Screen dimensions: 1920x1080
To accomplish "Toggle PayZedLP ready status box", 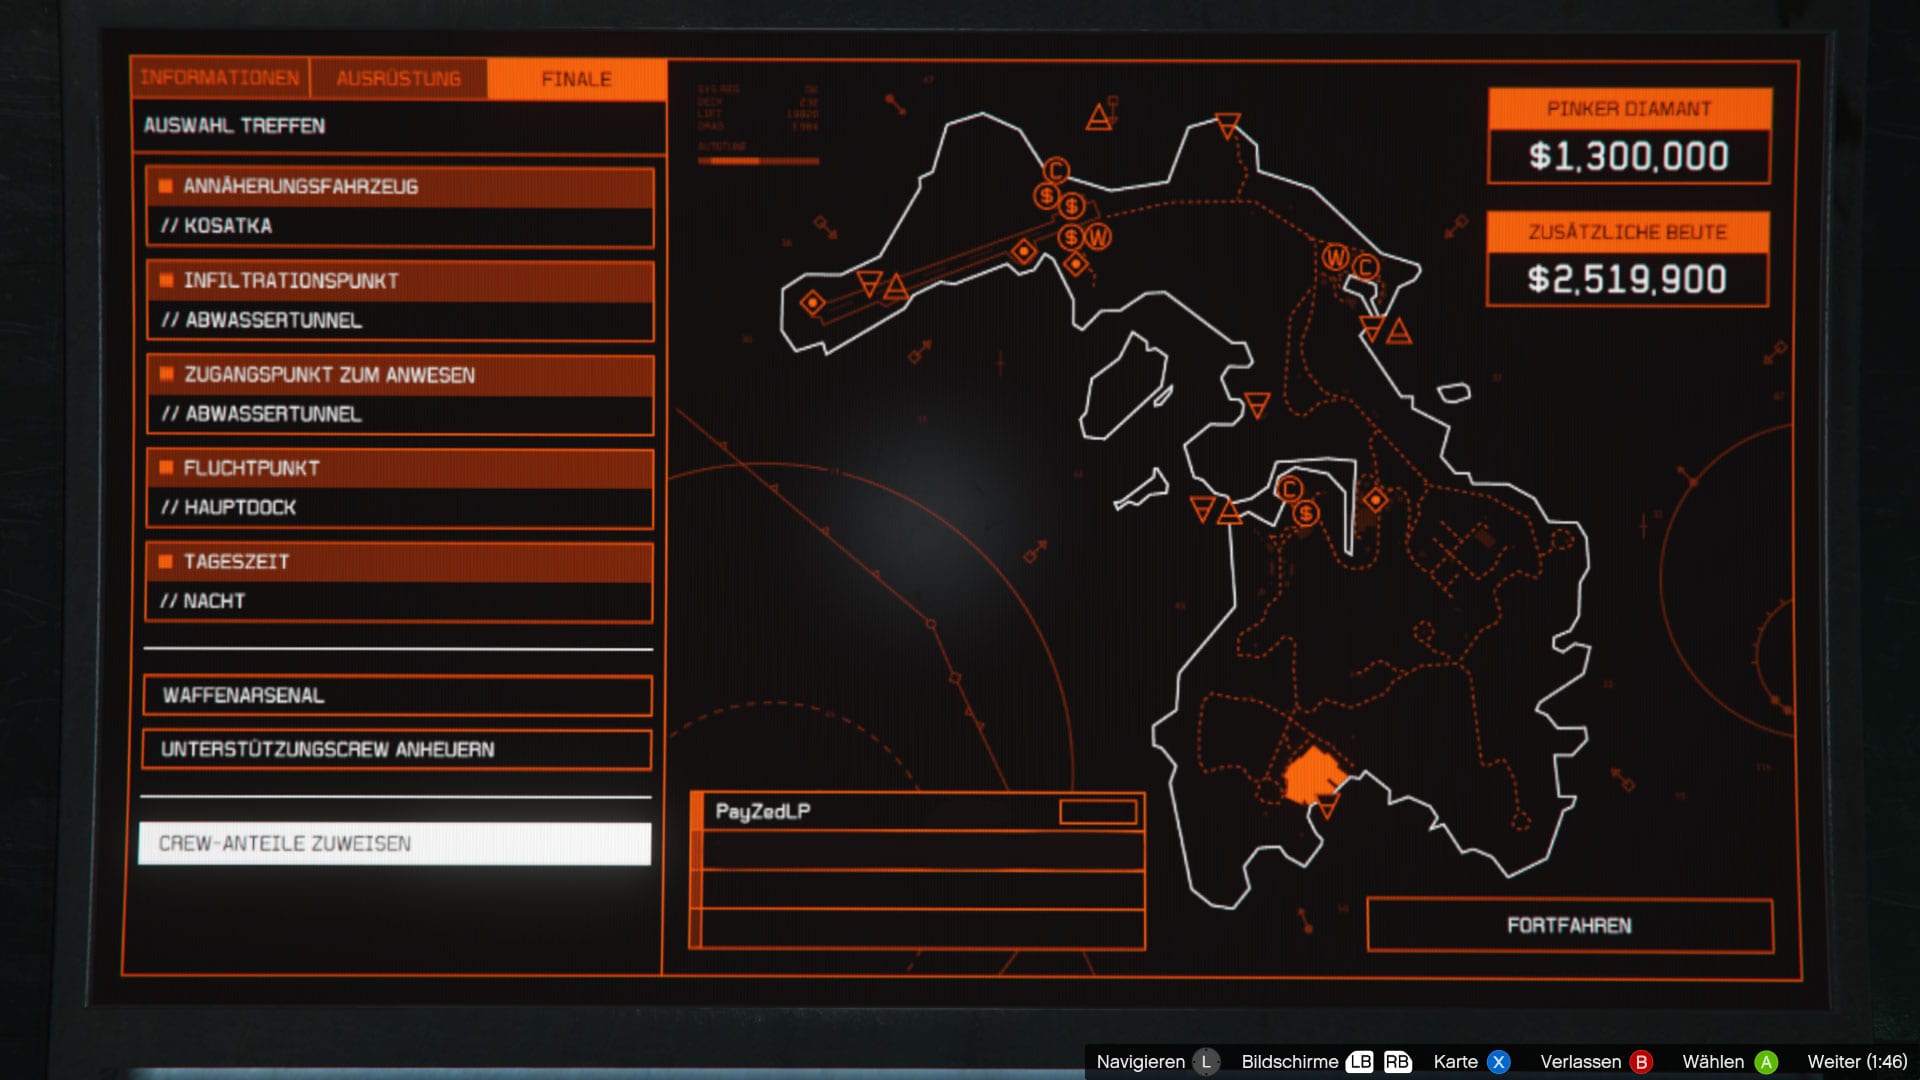I will pos(1098,812).
